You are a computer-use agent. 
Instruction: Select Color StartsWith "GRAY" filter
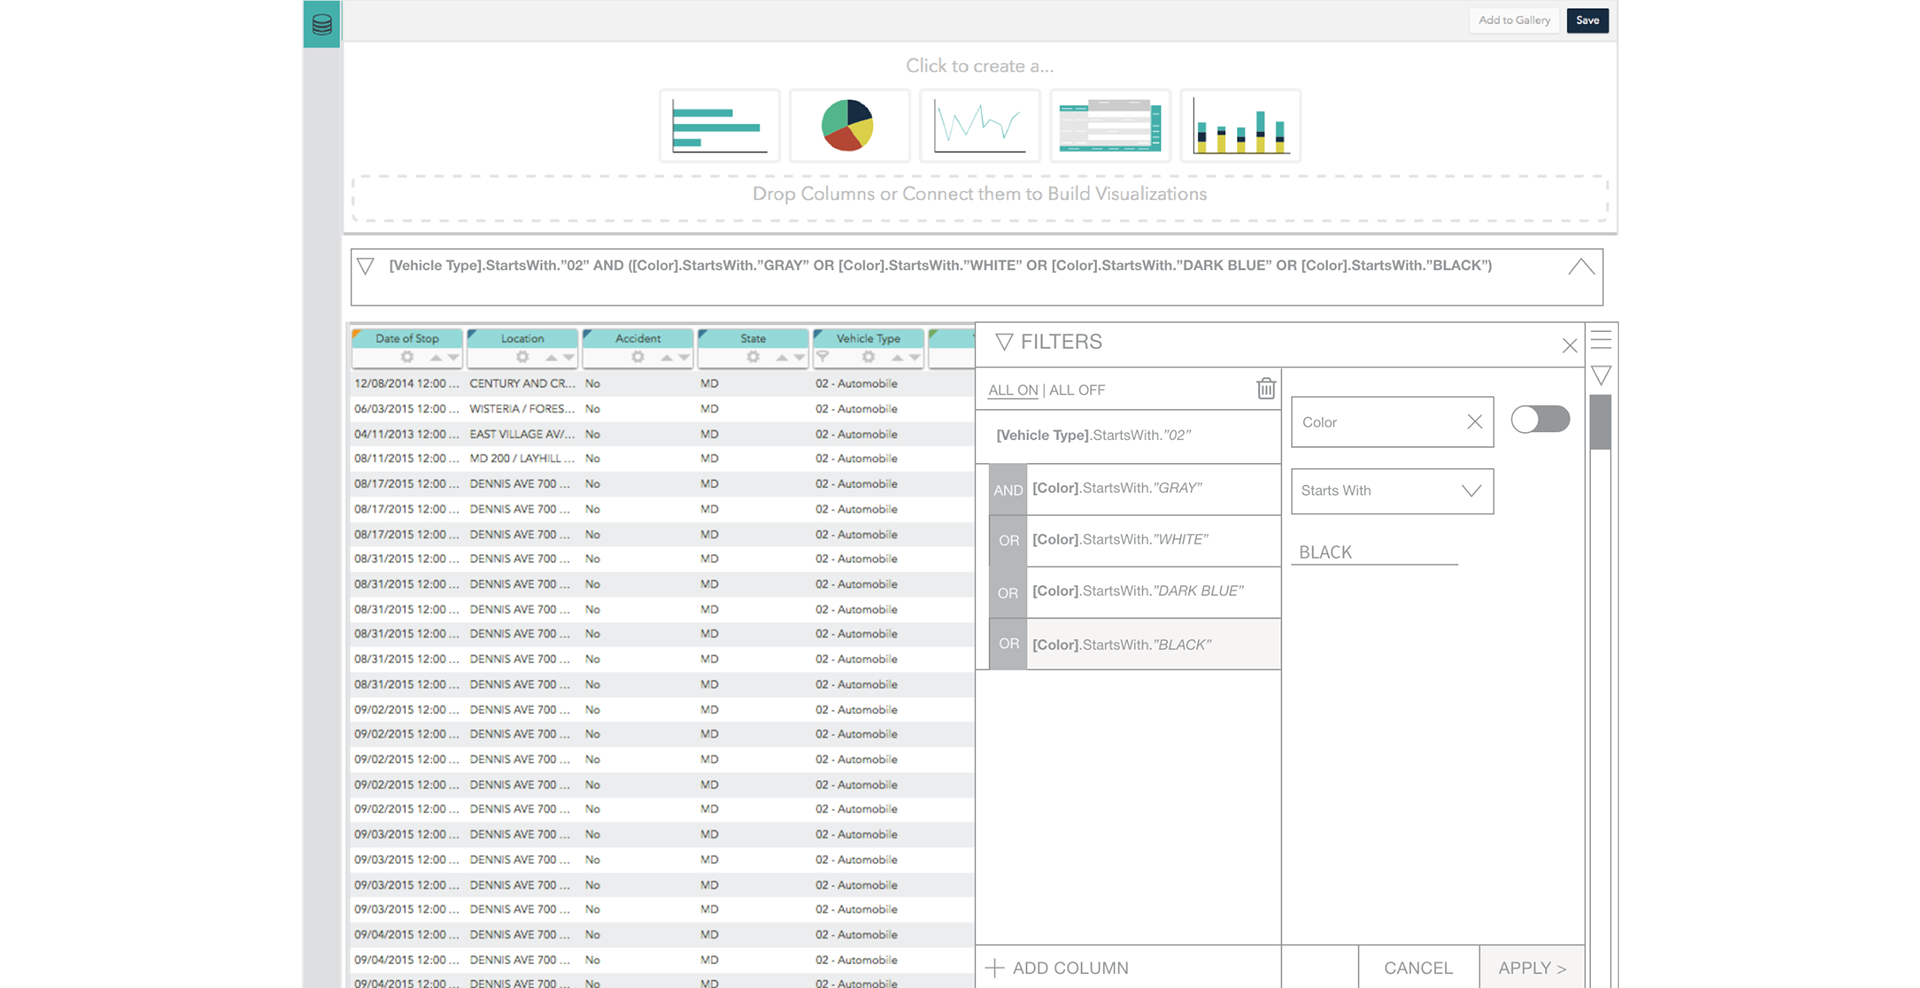(x=1154, y=489)
